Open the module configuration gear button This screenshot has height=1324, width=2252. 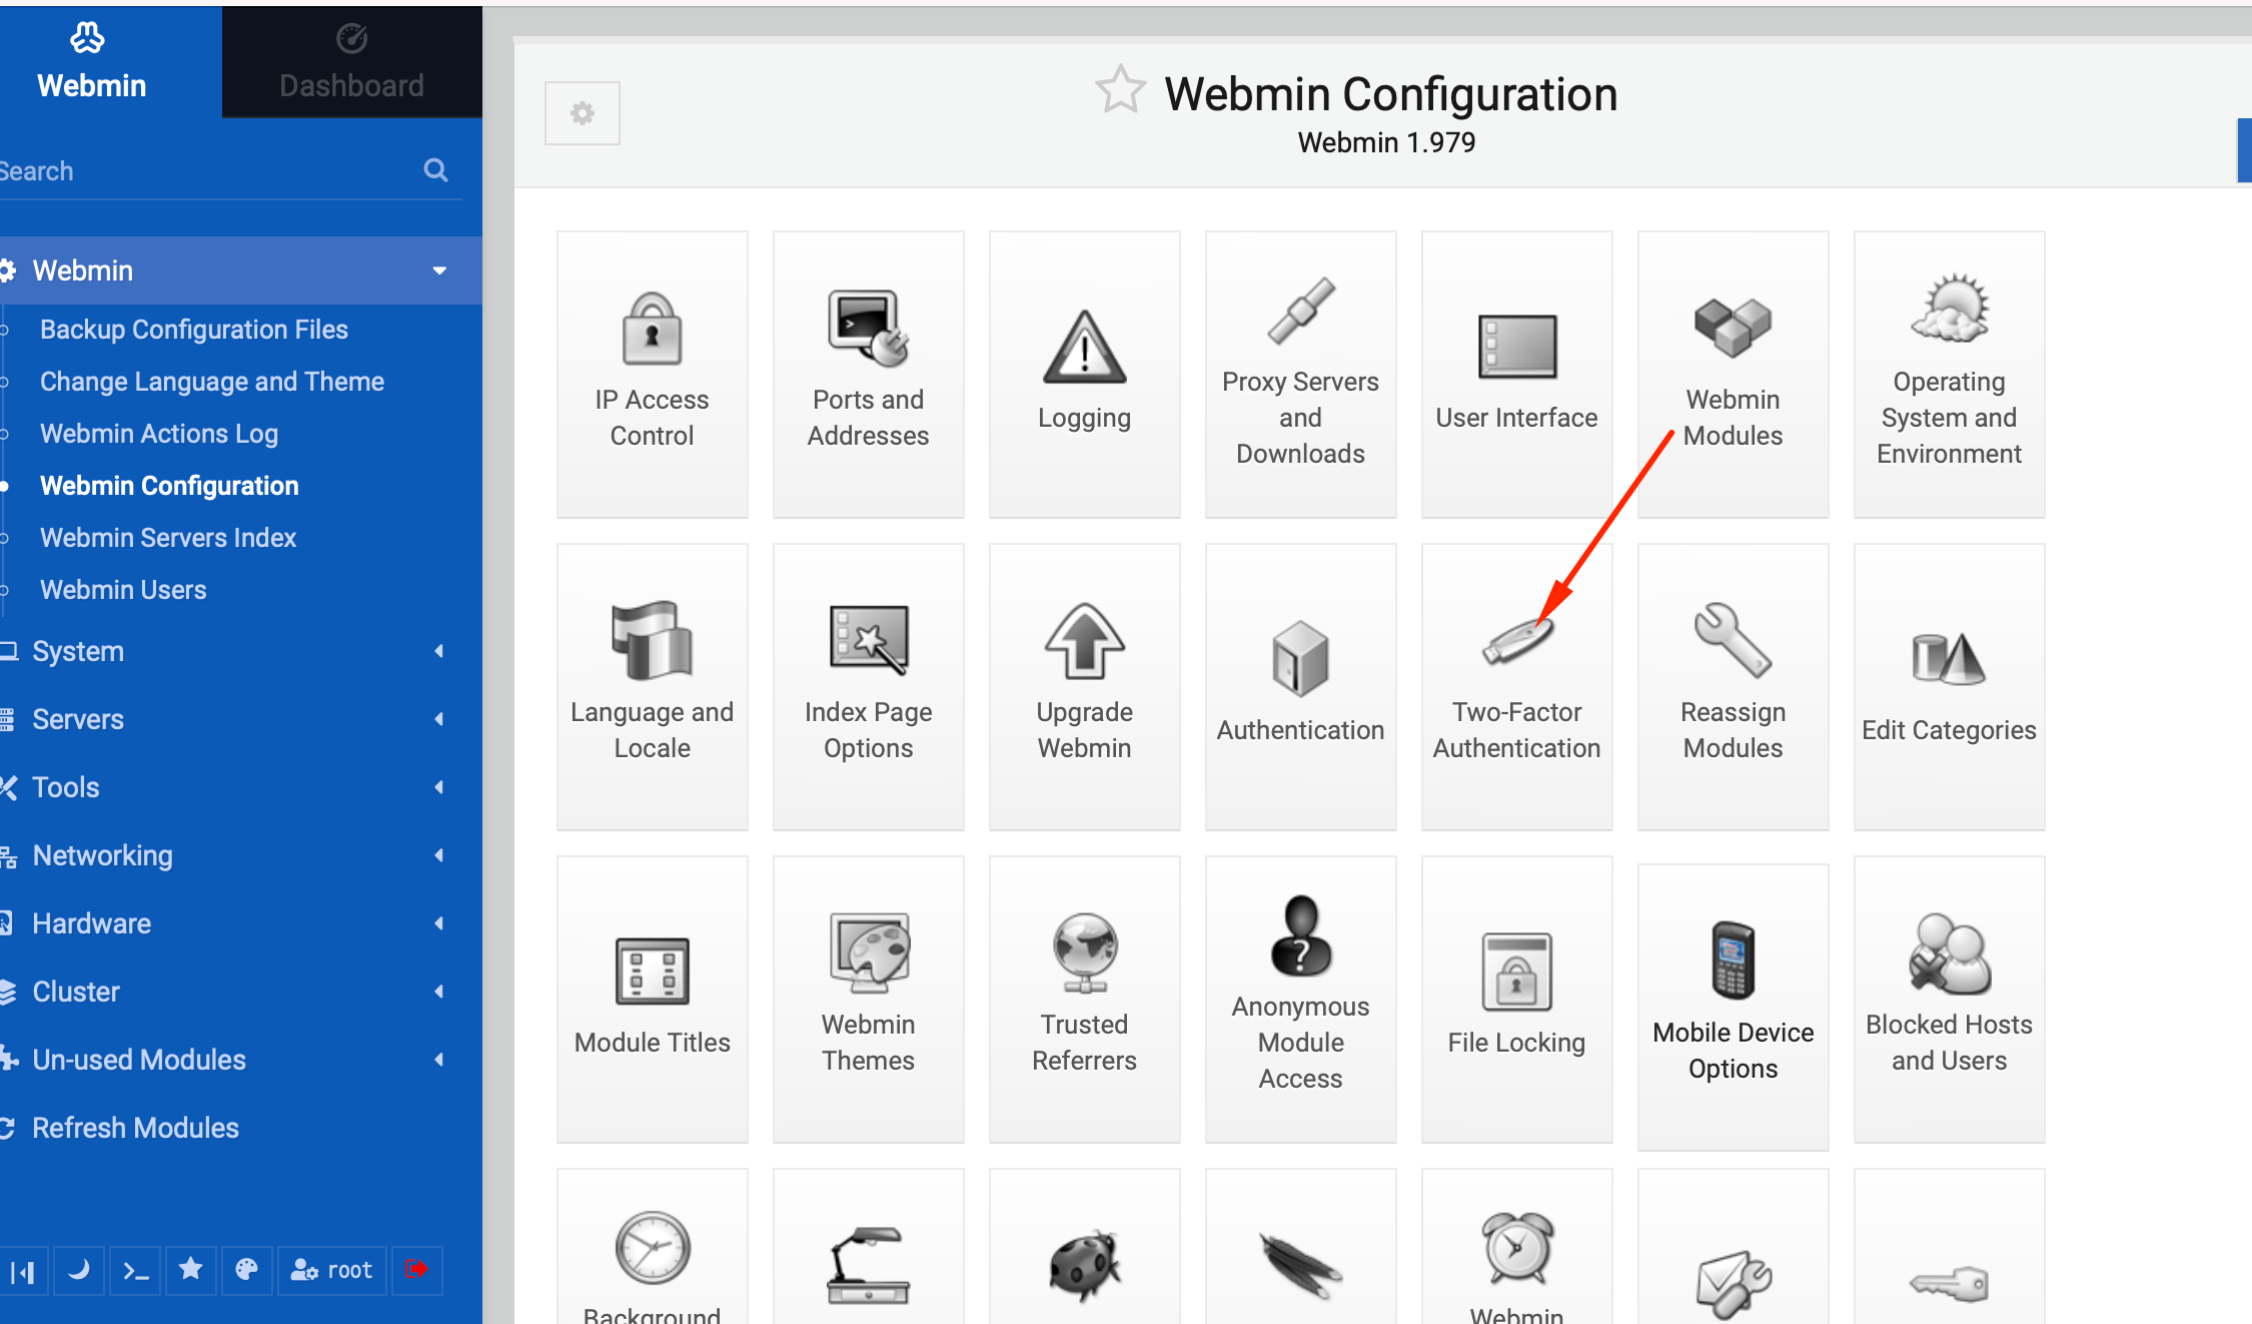(582, 113)
